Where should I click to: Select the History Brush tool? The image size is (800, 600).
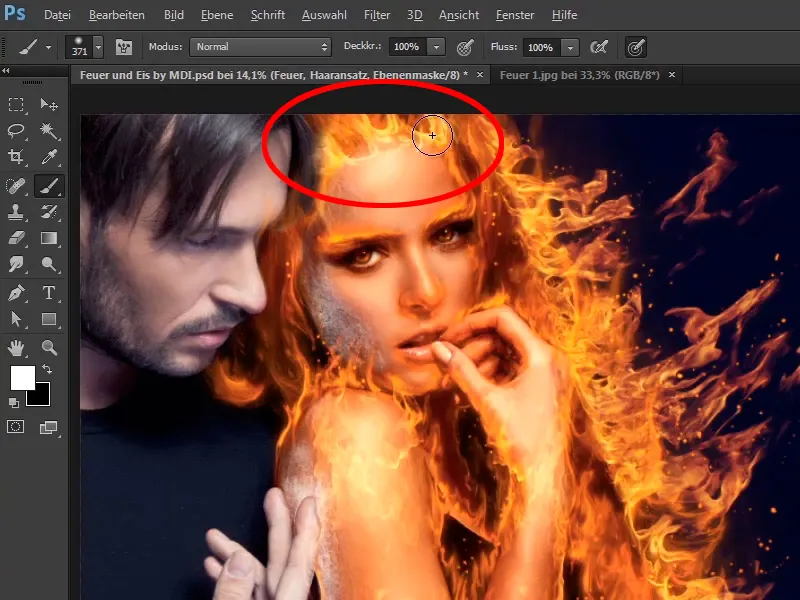click(49, 212)
